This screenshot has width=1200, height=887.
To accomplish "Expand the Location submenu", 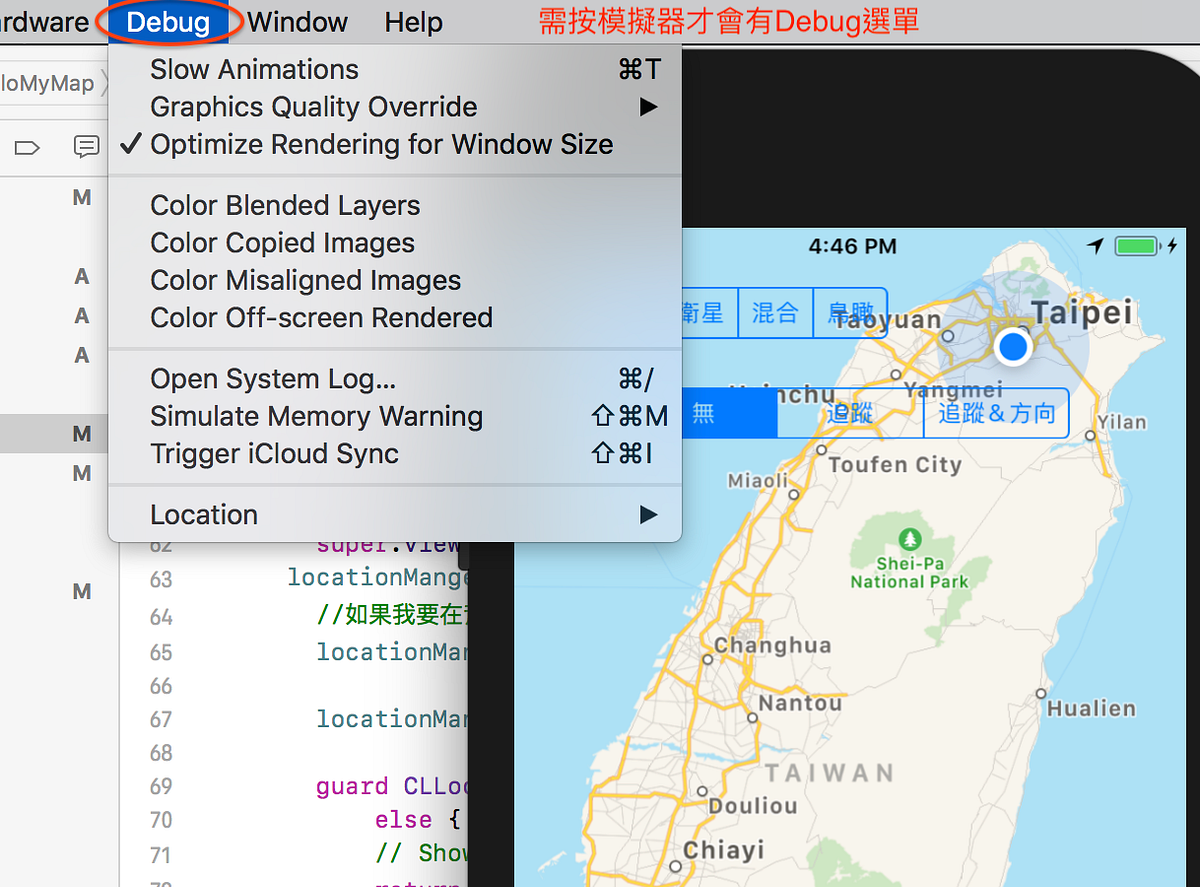I will [204, 514].
